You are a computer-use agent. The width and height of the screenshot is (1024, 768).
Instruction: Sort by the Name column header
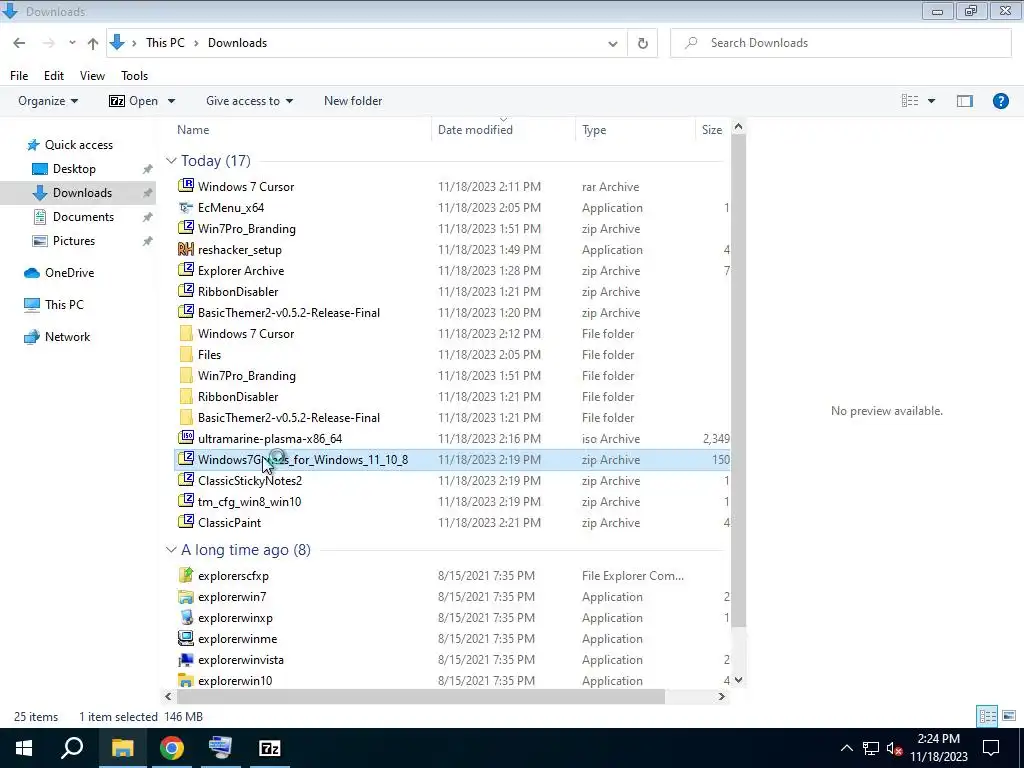[193, 130]
